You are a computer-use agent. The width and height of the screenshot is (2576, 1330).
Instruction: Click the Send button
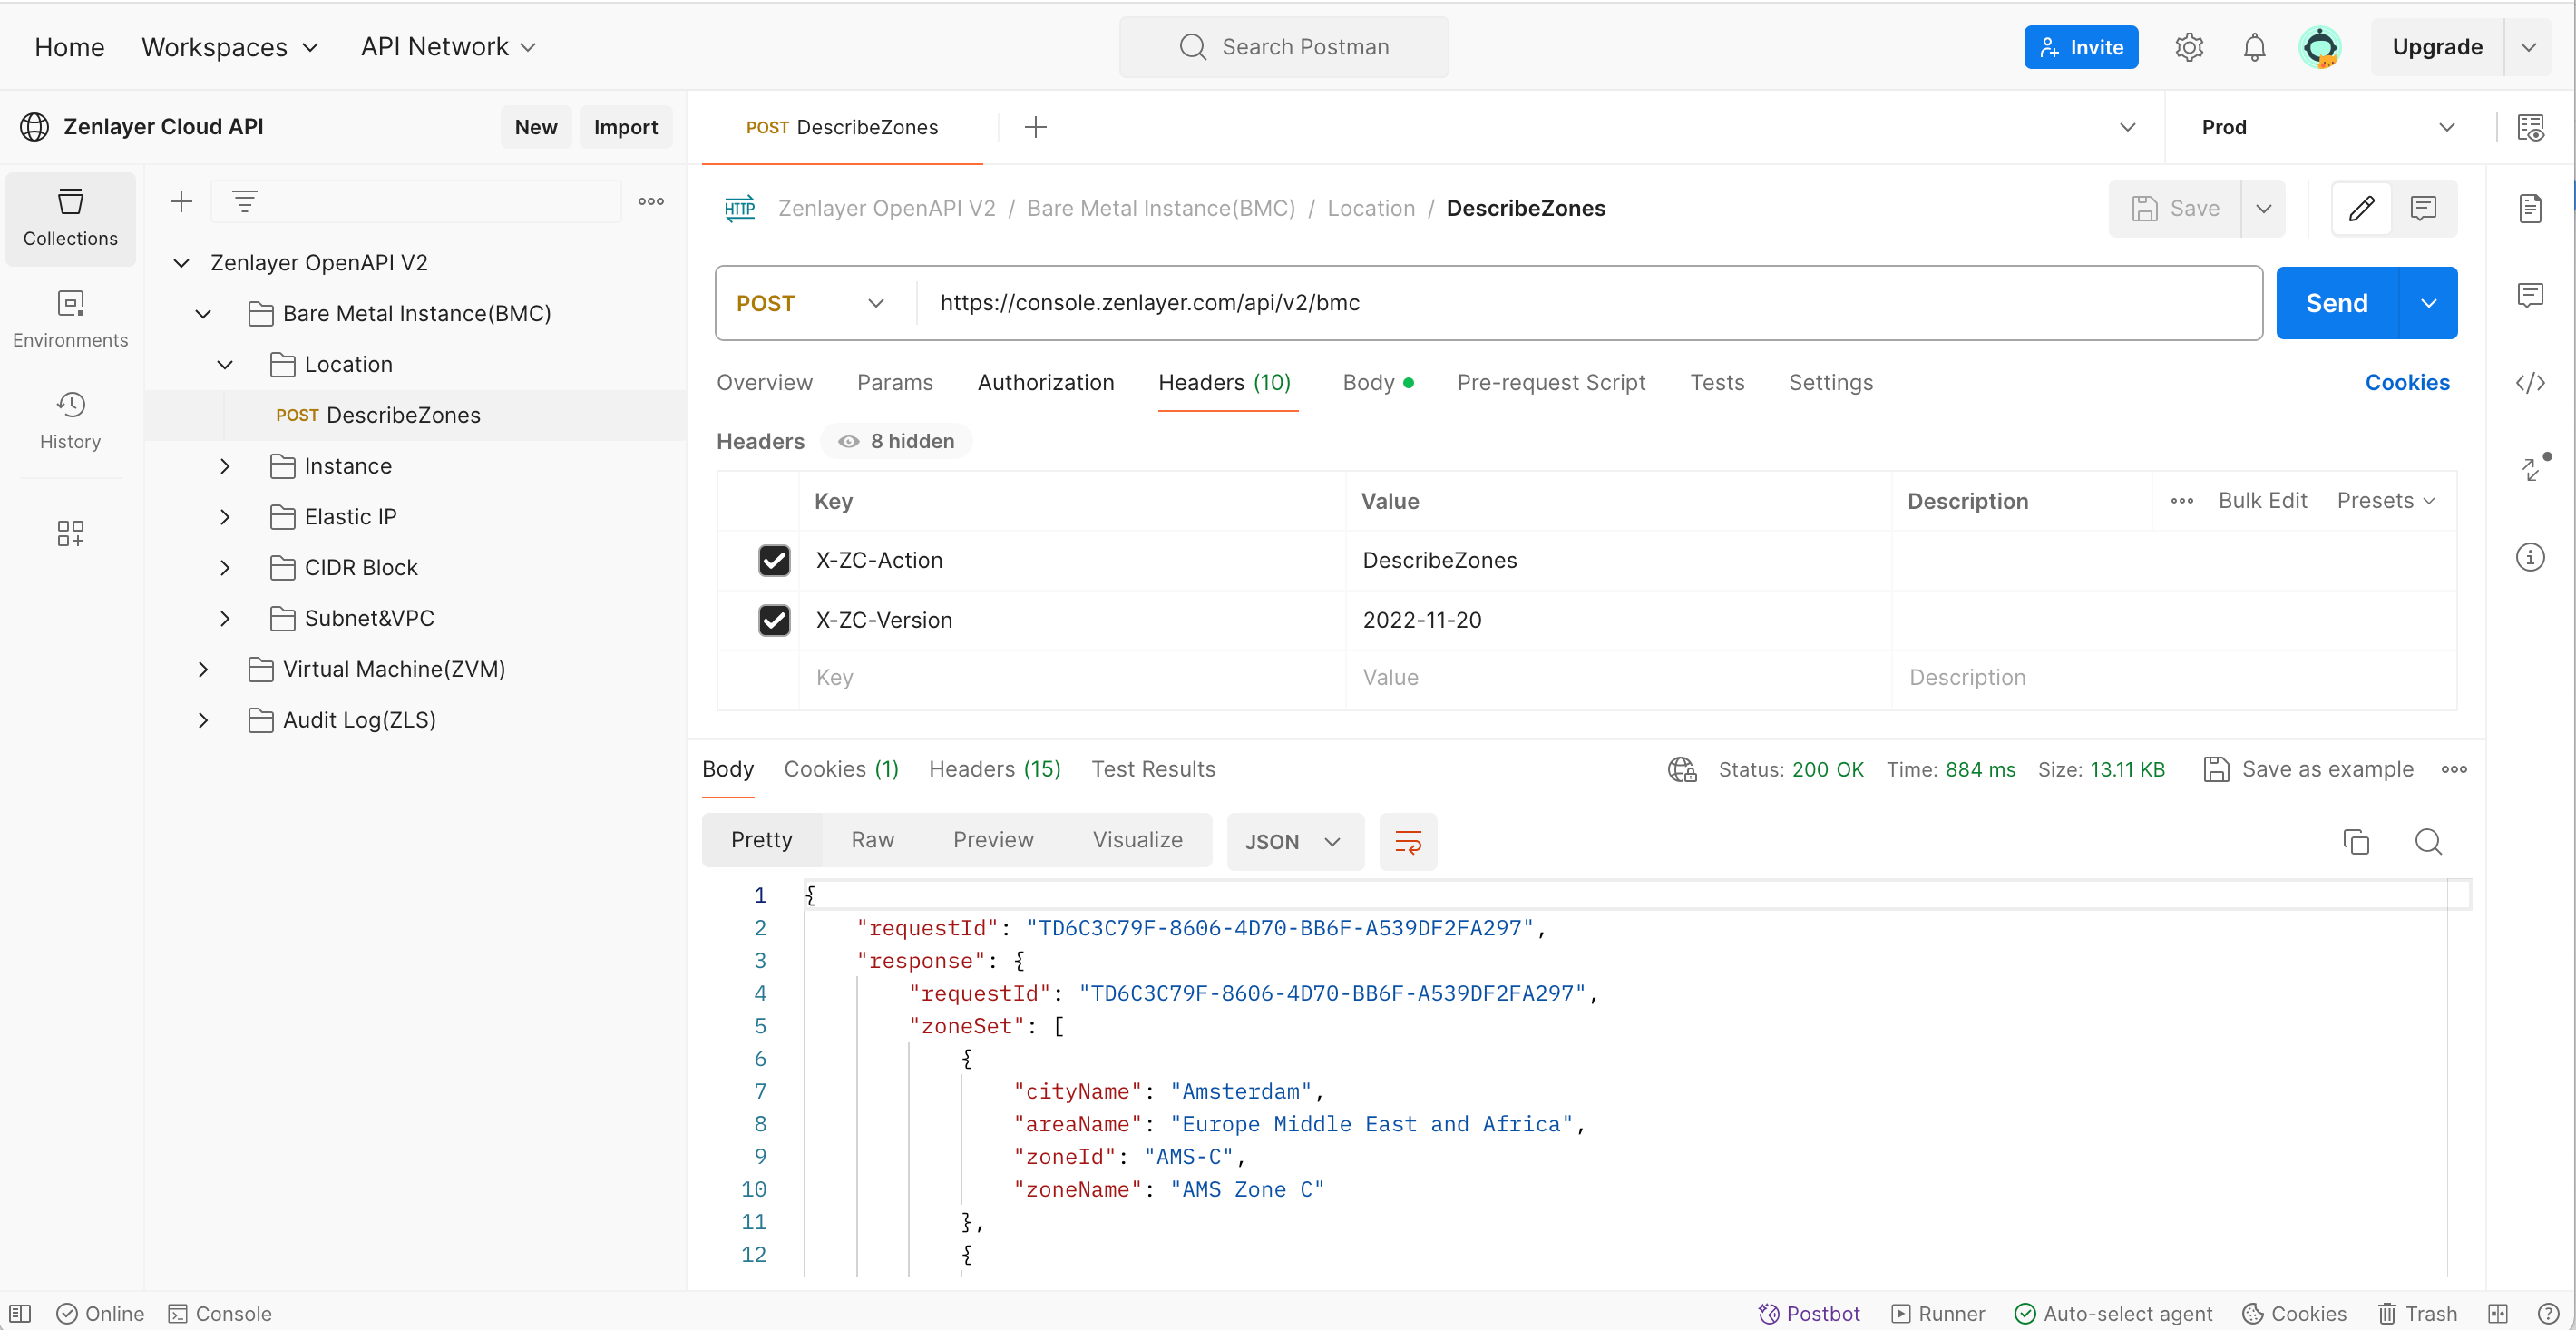pyautogui.click(x=2336, y=303)
